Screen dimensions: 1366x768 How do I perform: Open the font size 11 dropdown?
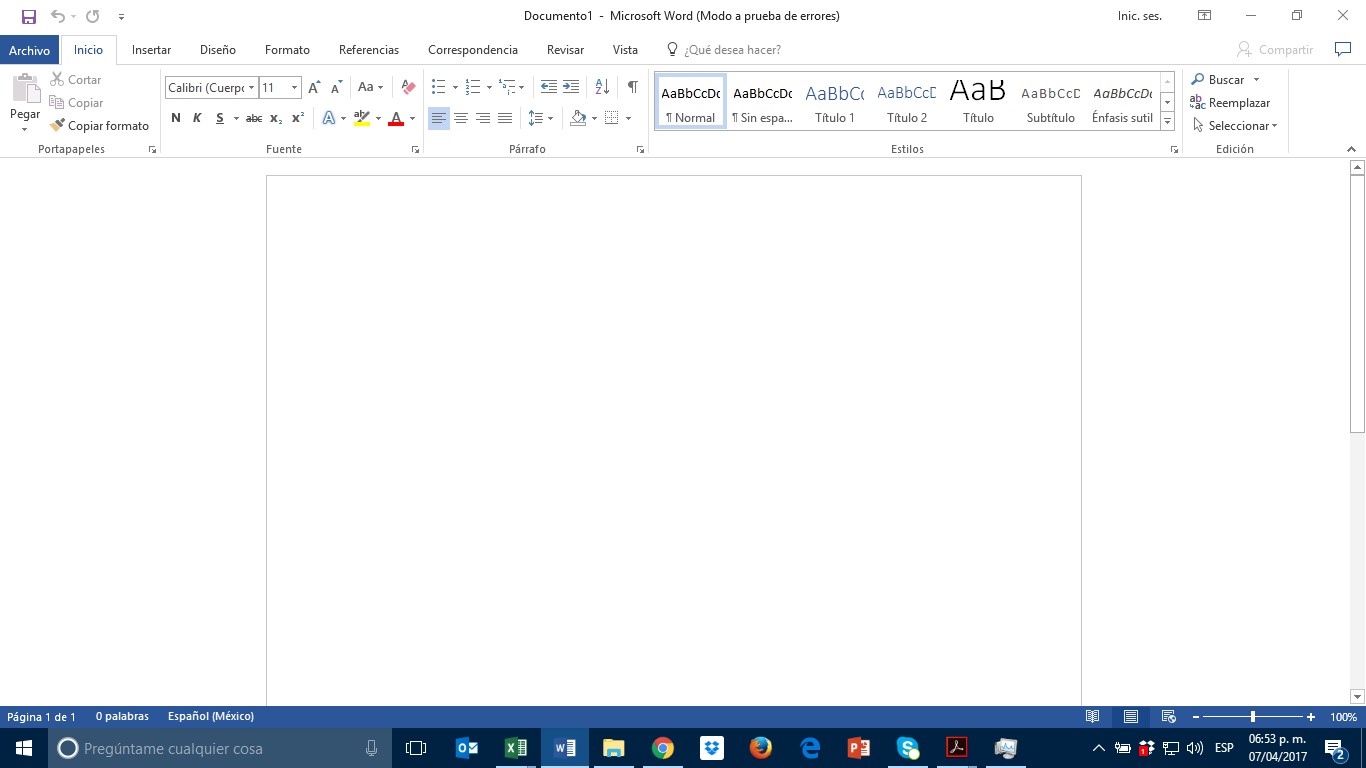tap(294, 88)
